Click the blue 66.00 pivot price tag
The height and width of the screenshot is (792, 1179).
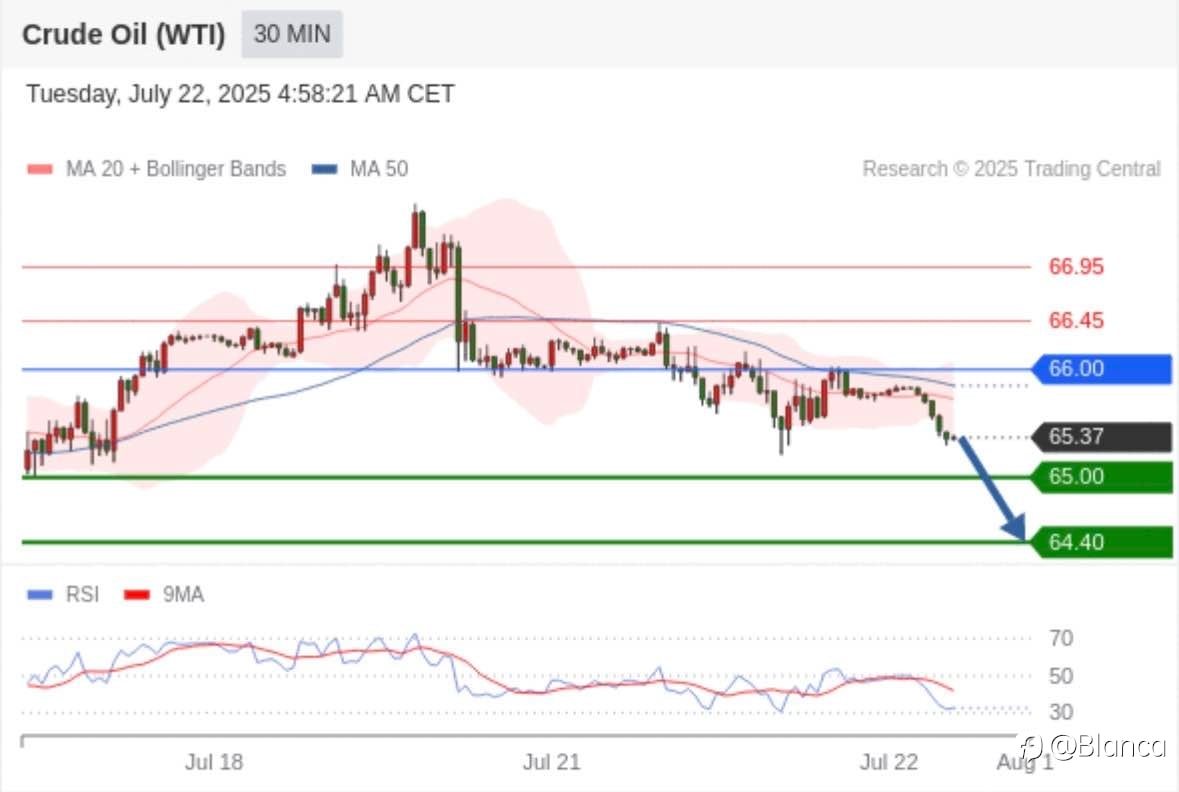click(x=1102, y=369)
